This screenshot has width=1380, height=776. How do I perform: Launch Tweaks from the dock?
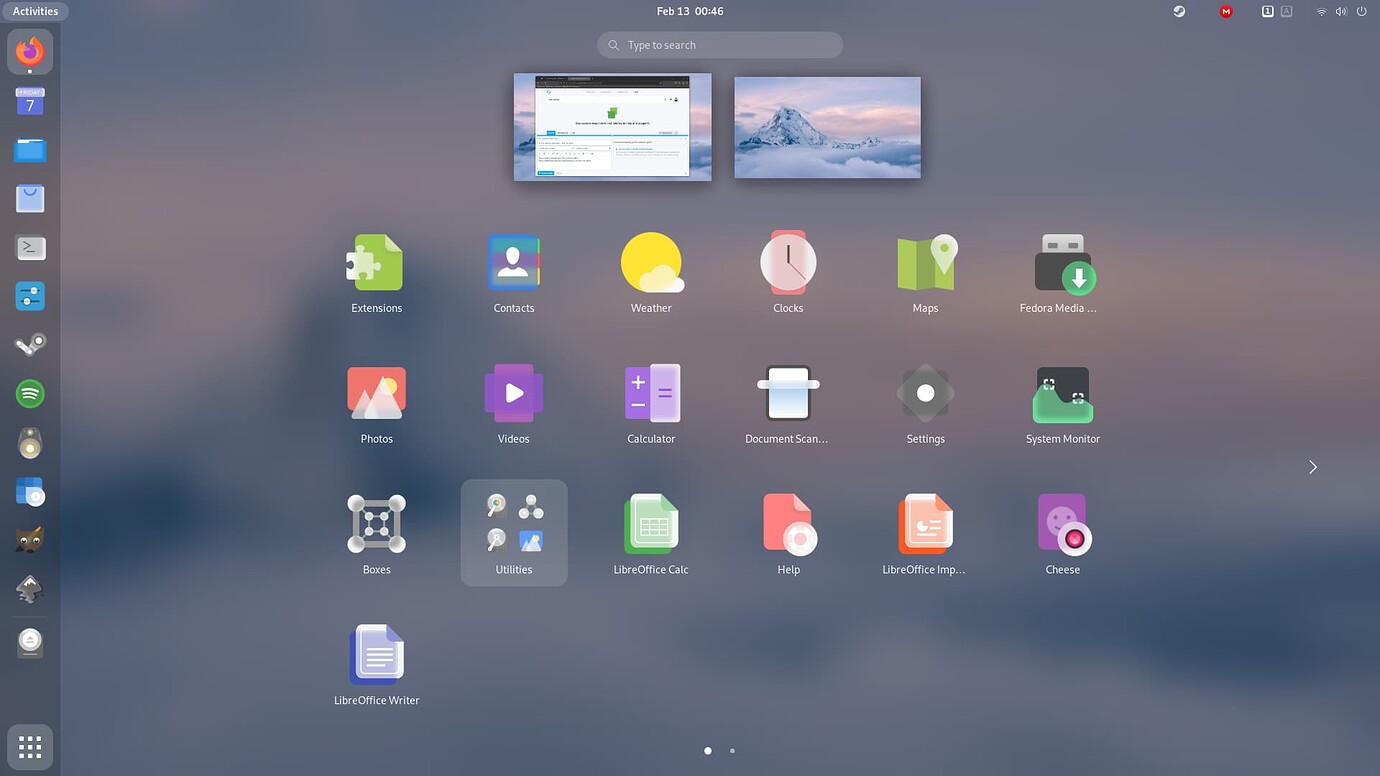30,296
